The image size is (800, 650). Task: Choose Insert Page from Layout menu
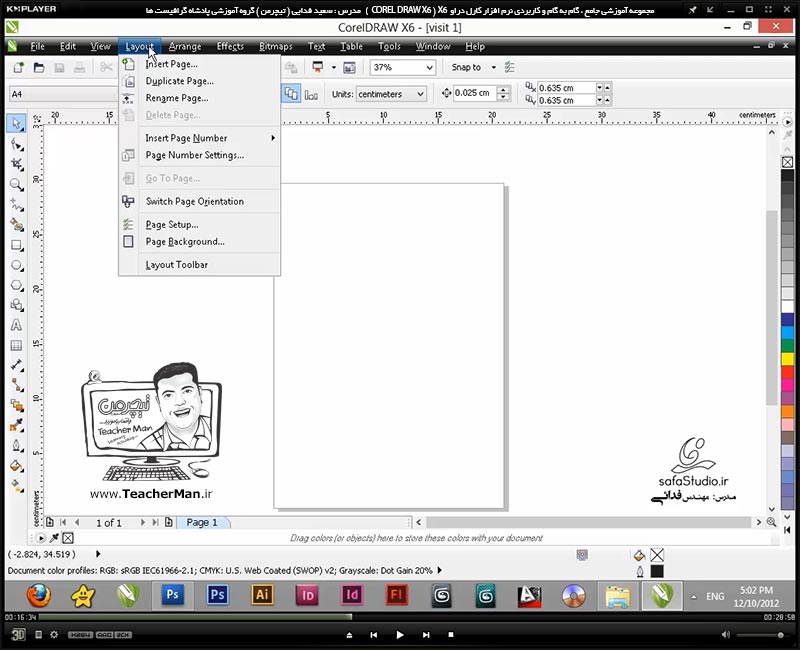tap(199, 64)
